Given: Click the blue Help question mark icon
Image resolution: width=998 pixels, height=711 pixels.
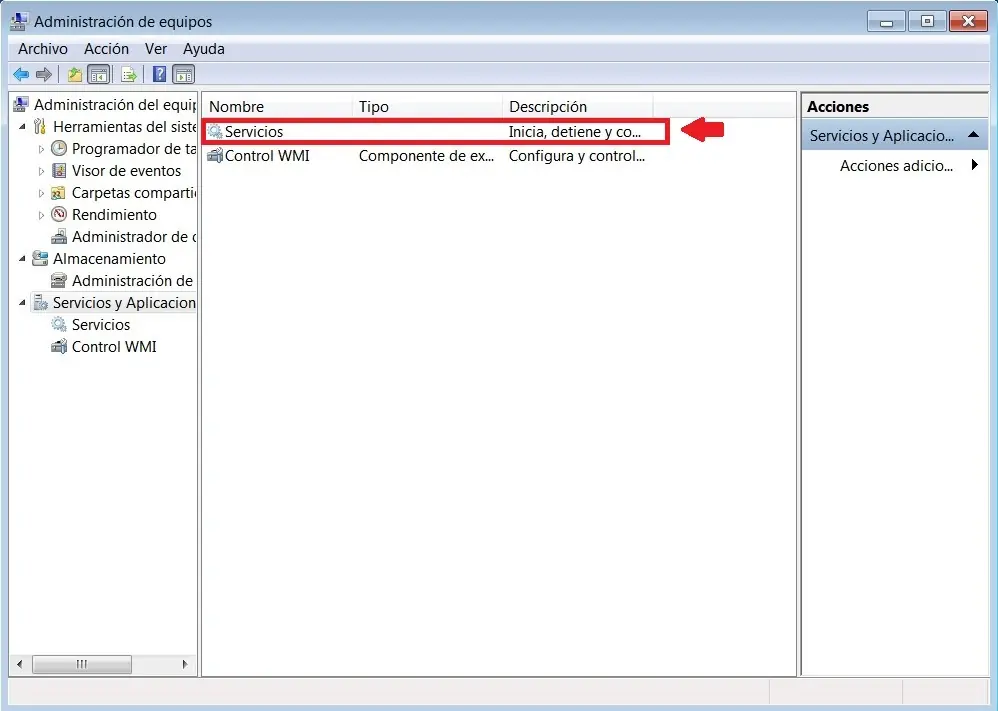Looking at the screenshot, I should [160, 74].
